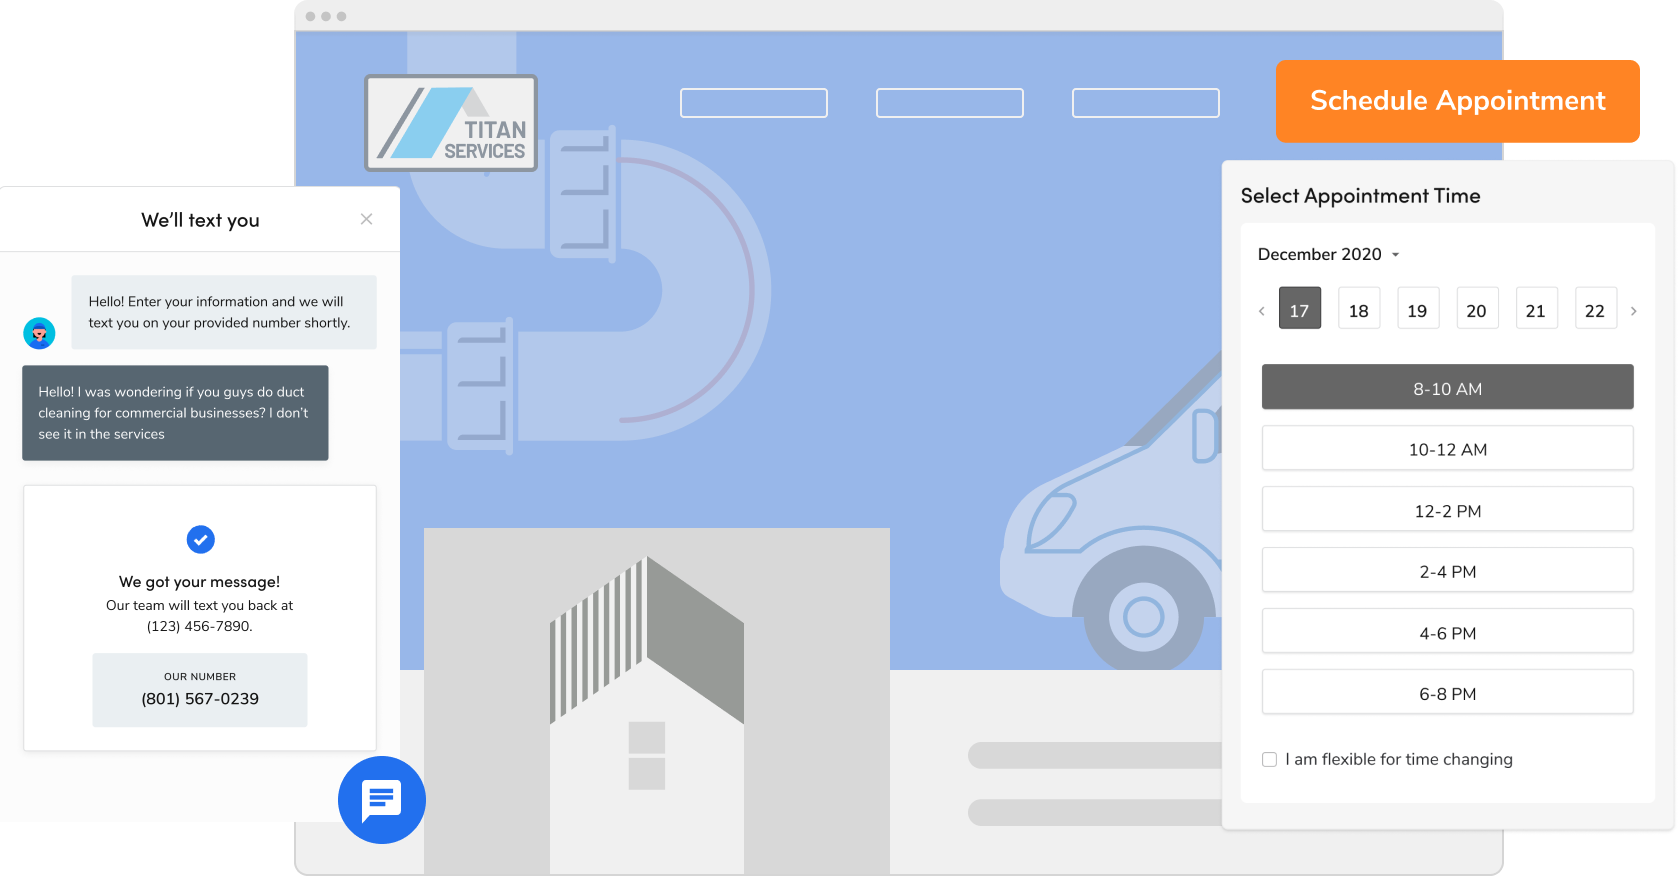Select date 20
This screenshot has height=876, width=1678.
[x=1476, y=309]
